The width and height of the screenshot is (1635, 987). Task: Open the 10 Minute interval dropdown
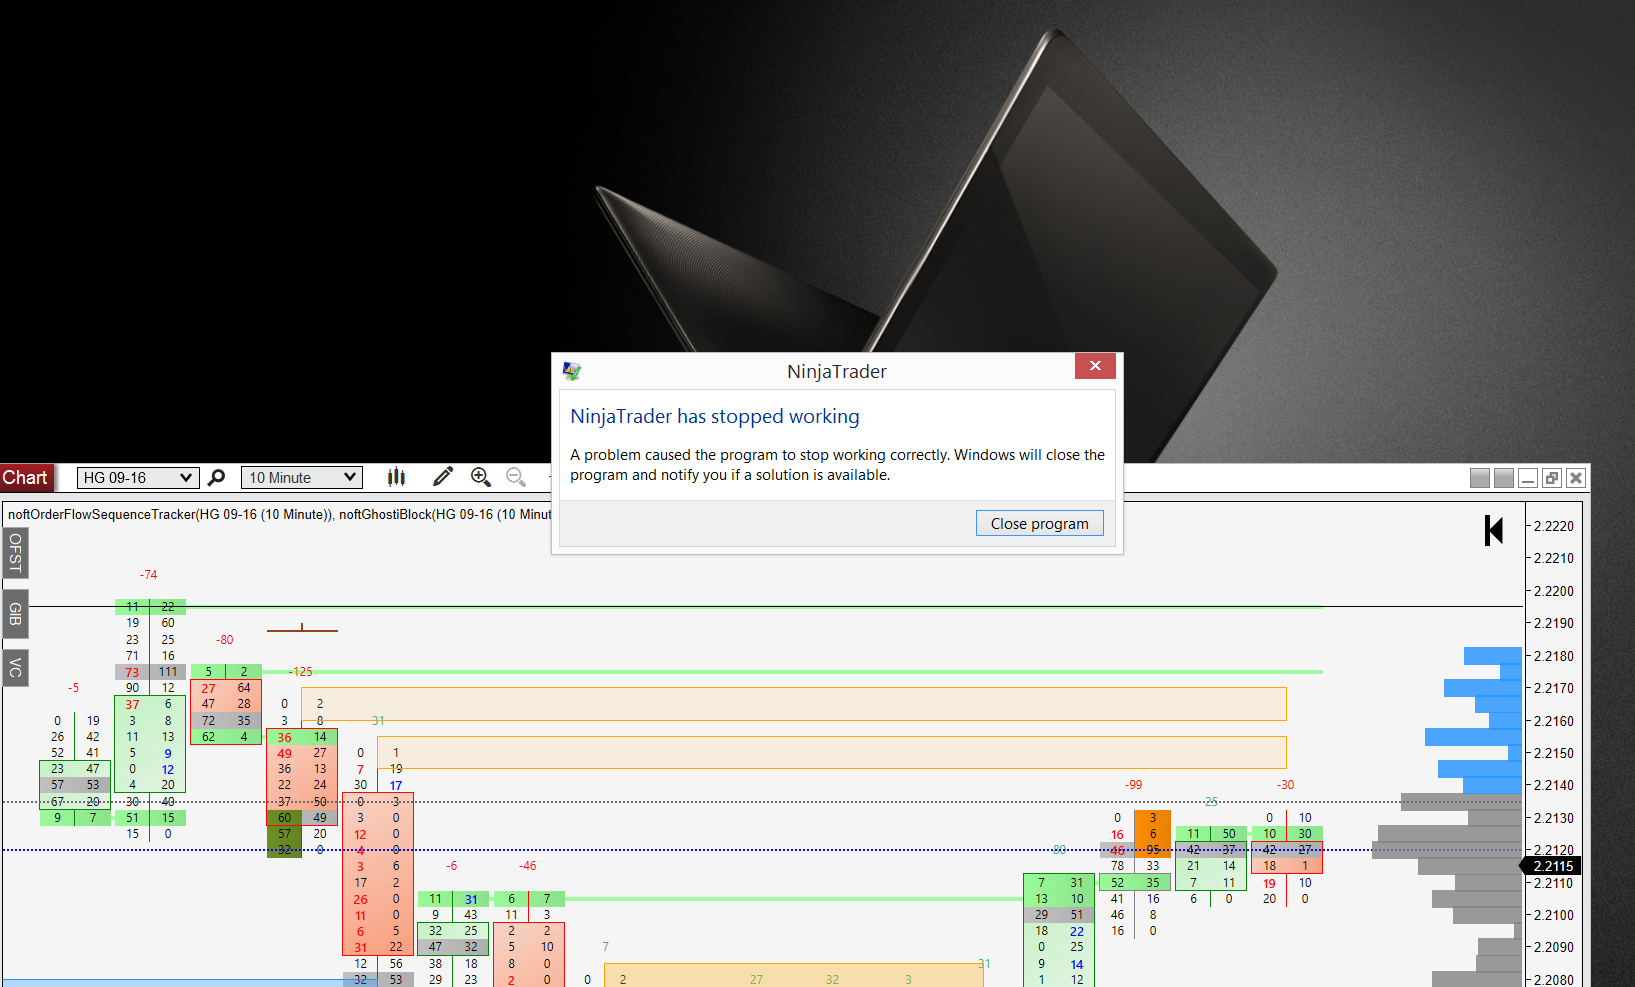tap(301, 478)
